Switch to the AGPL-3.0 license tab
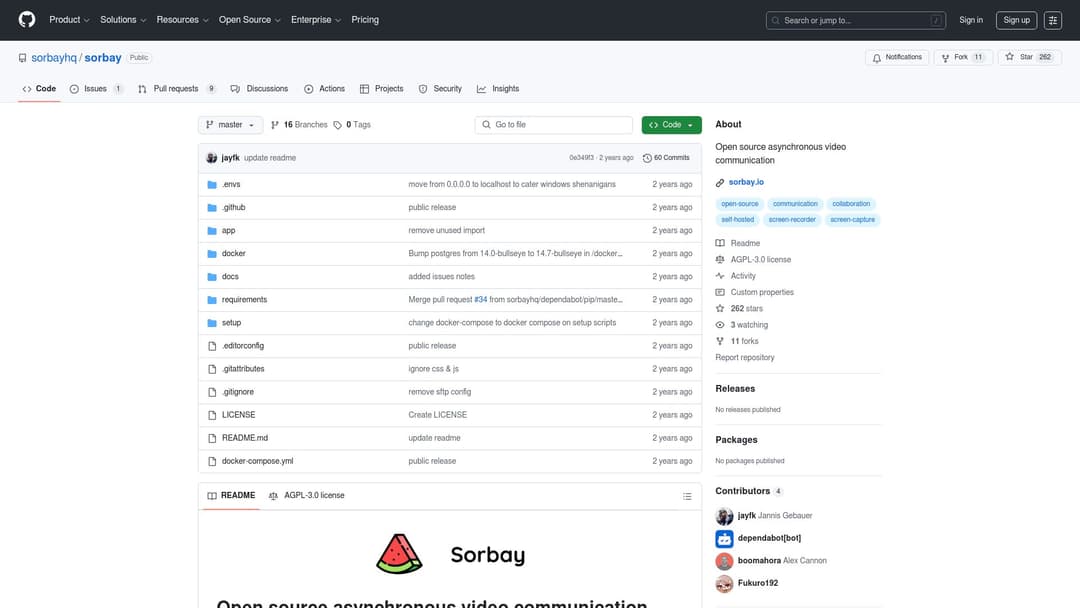The image size is (1080, 608). pos(307,496)
